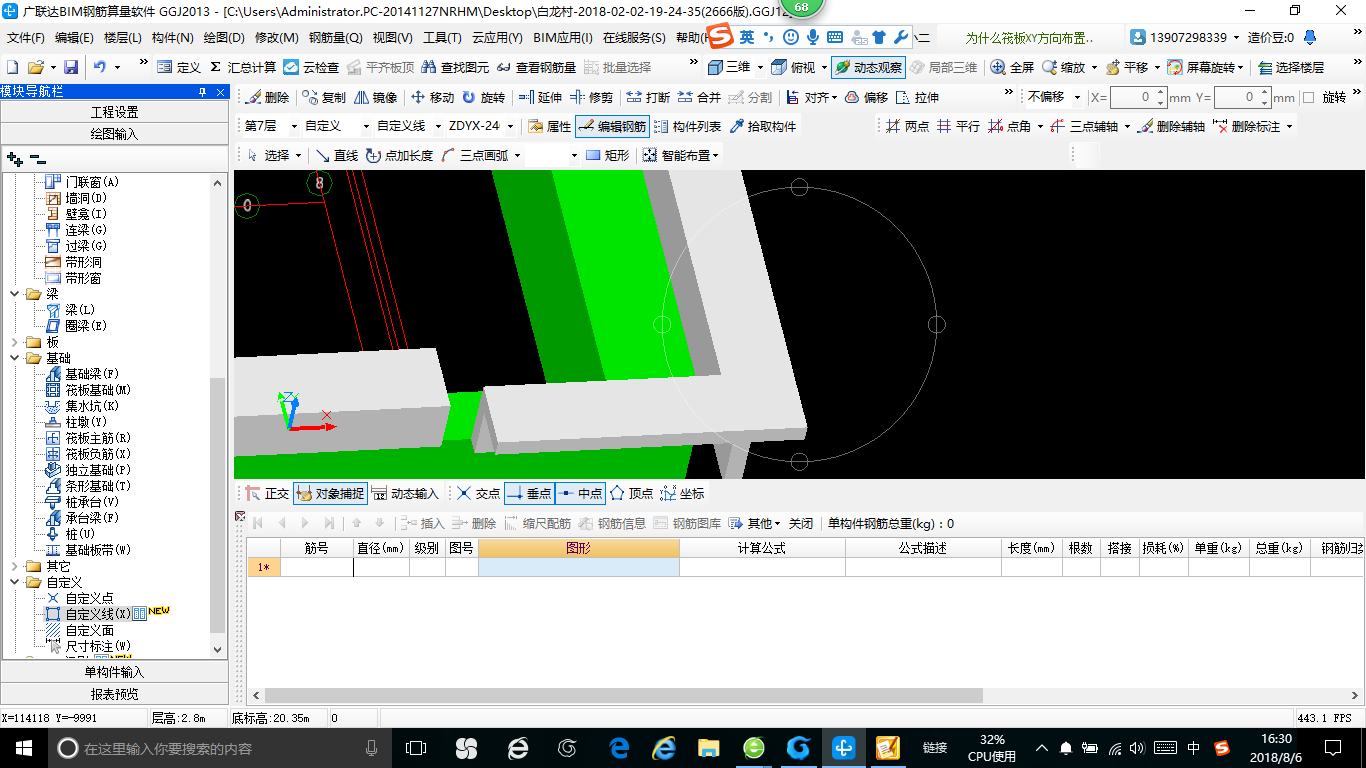
Task: Toggle 正交 orthogonal mode
Action: pos(267,493)
